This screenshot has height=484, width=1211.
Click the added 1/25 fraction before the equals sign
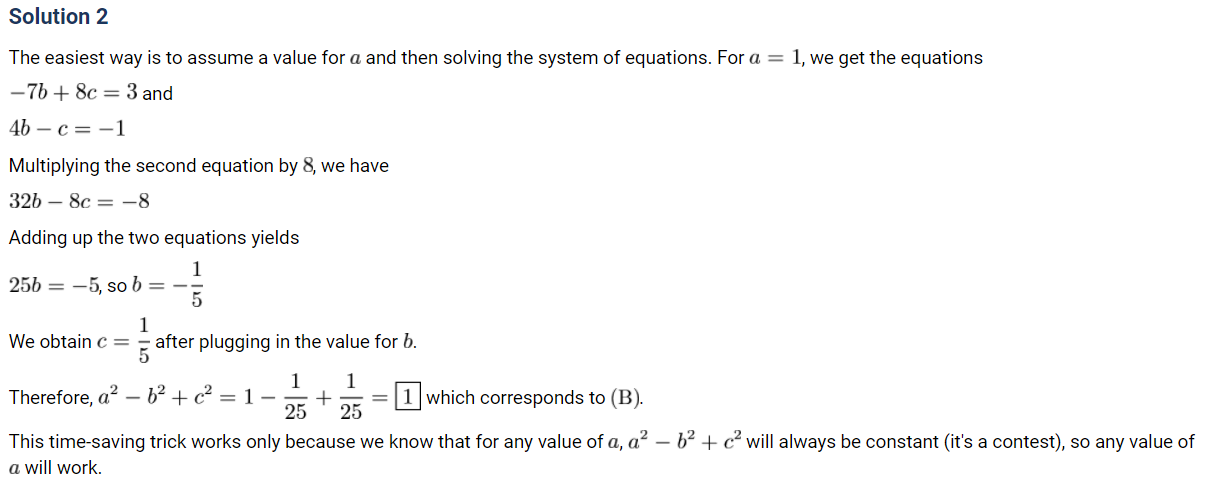coord(351,397)
